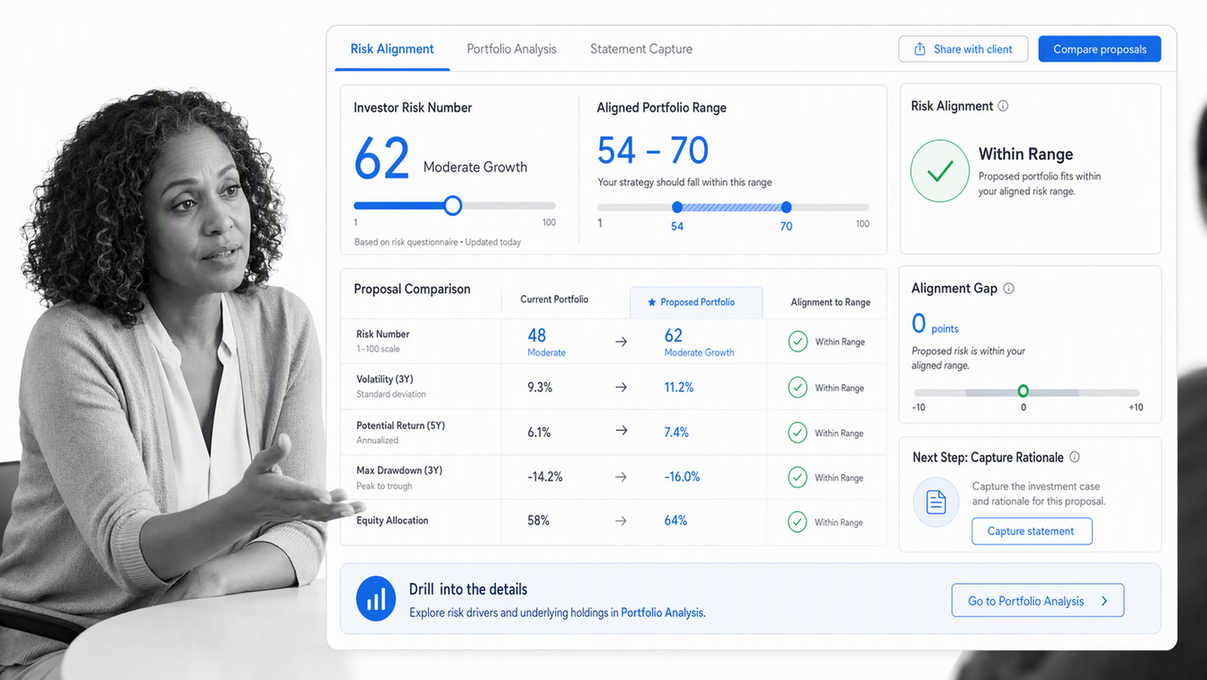The height and width of the screenshot is (680, 1207).
Task: Click the Max Drawdown row green checkmark
Action: (797, 478)
